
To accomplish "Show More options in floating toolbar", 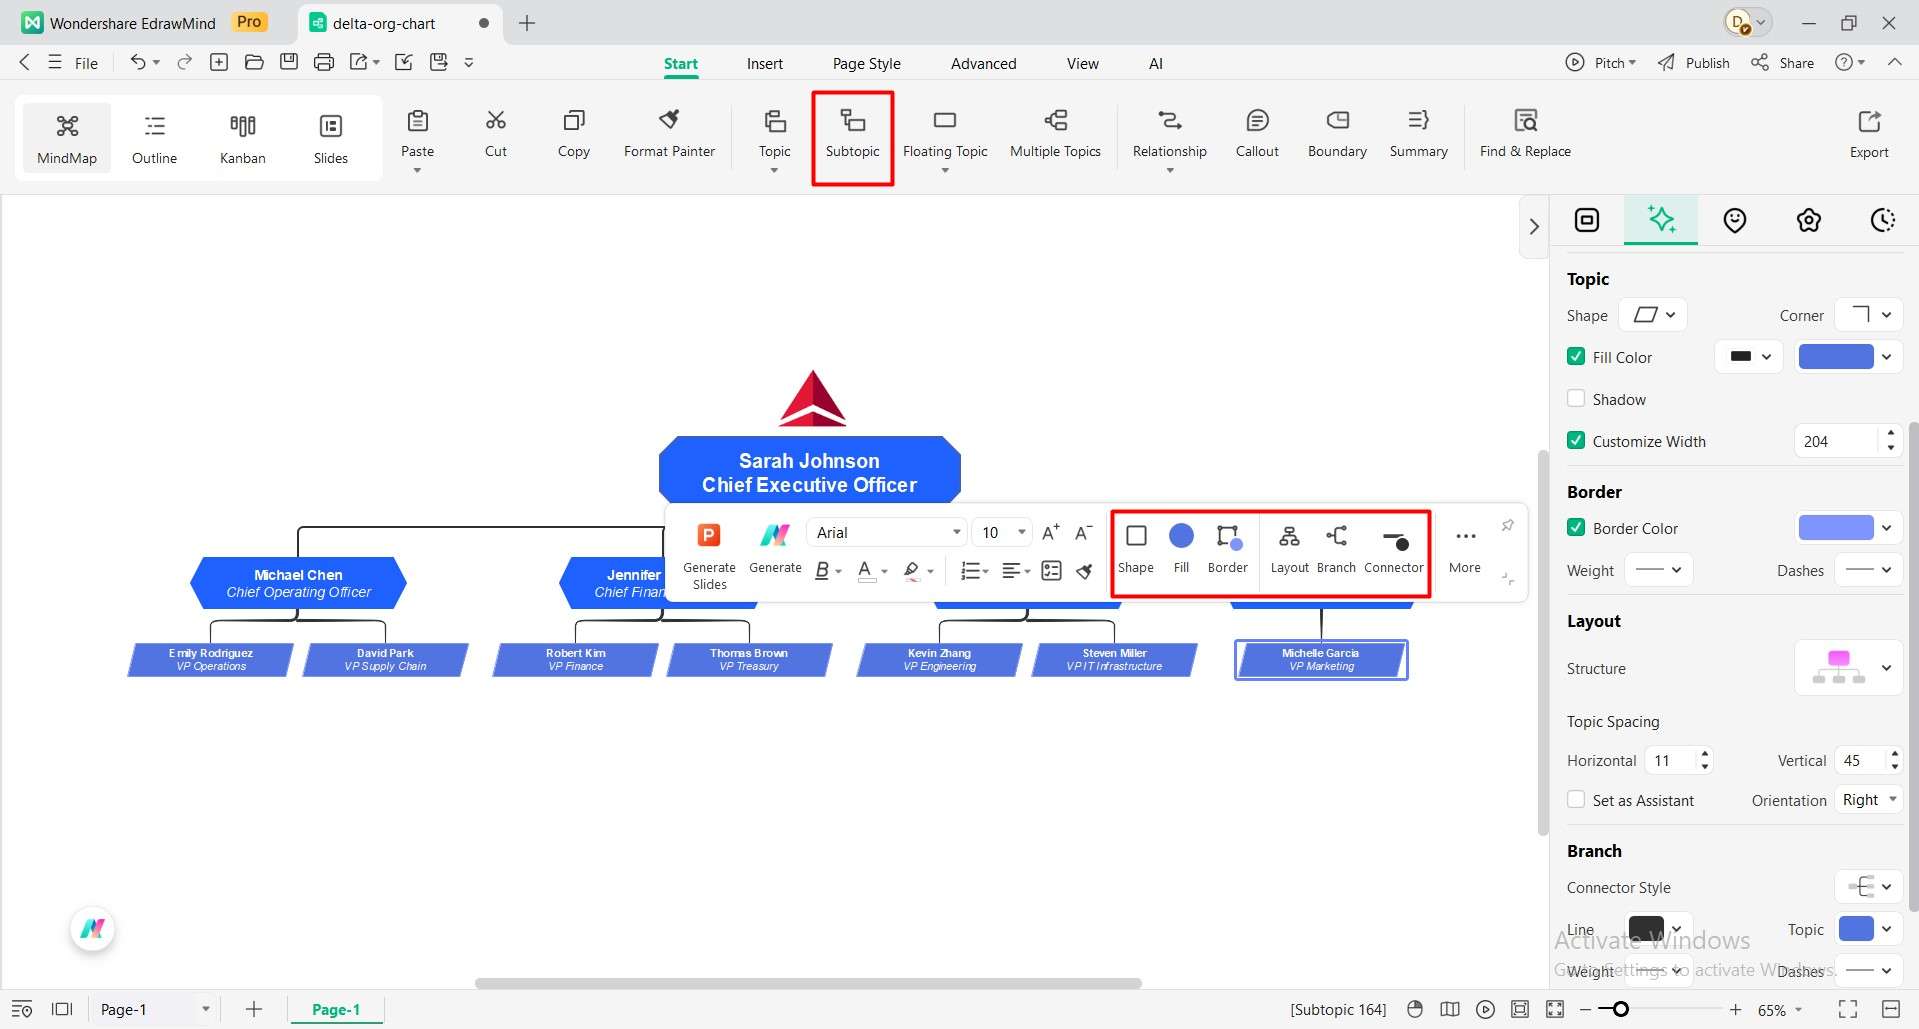I will point(1465,548).
